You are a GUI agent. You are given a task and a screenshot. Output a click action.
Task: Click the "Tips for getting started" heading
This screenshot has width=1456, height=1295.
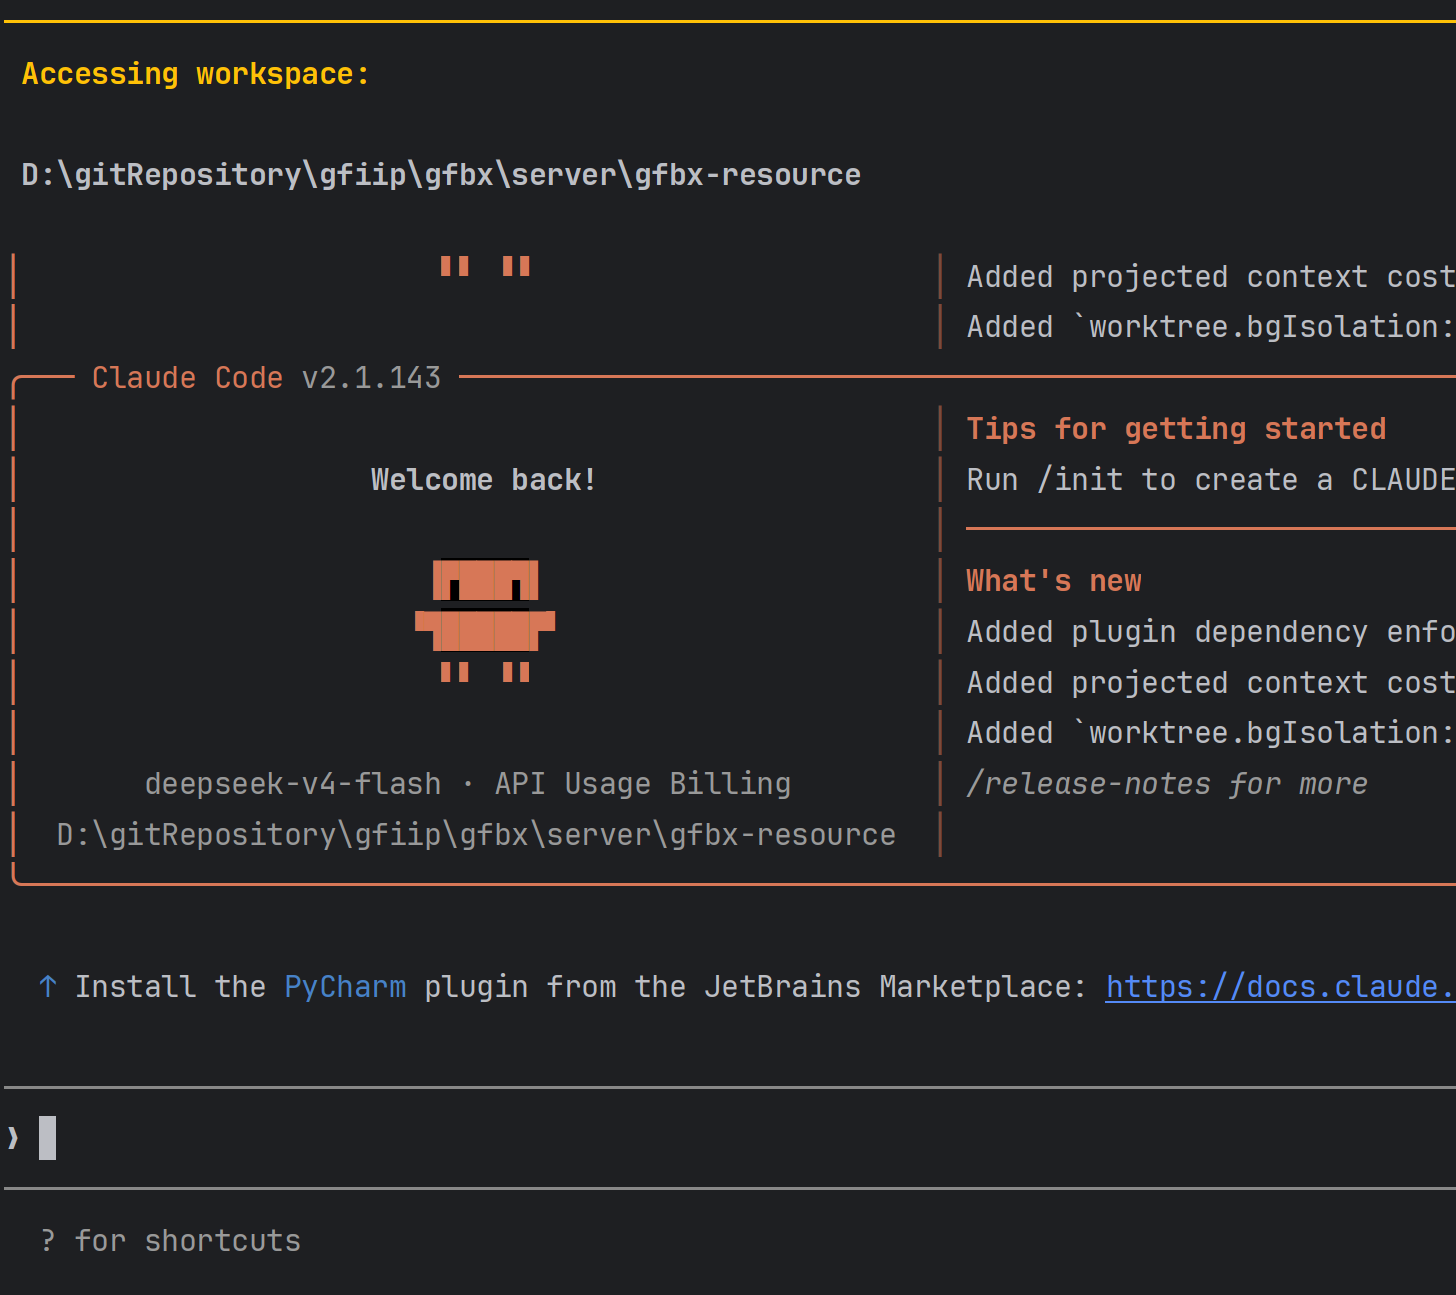[1176, 429]
